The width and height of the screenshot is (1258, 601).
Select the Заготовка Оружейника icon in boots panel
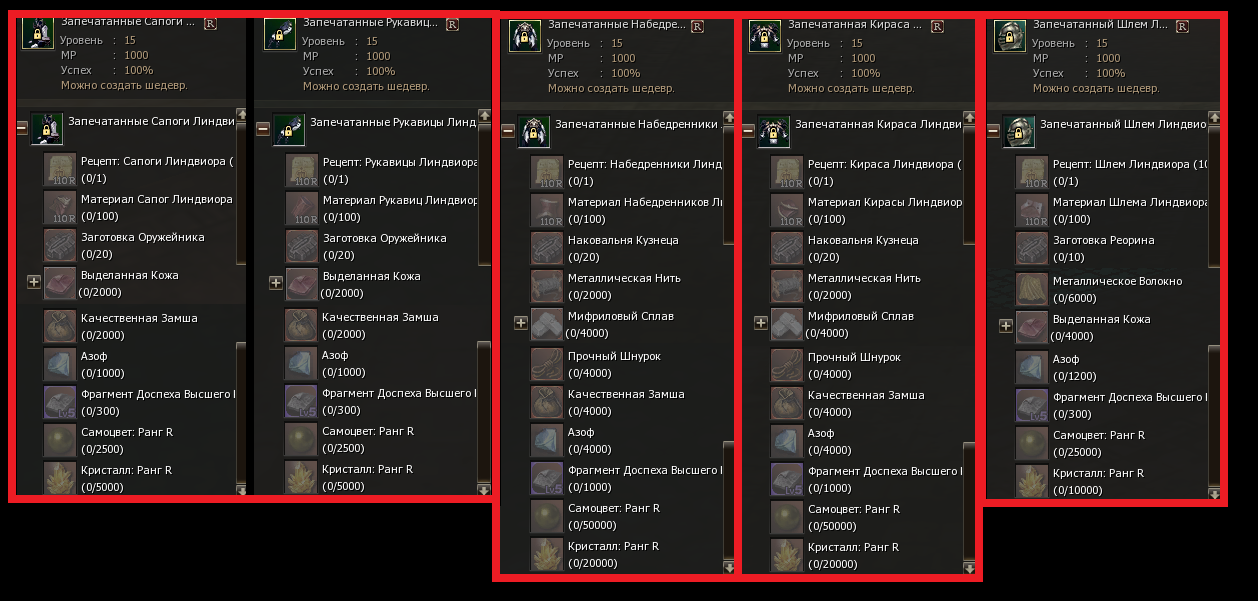(x=60, y=245)
